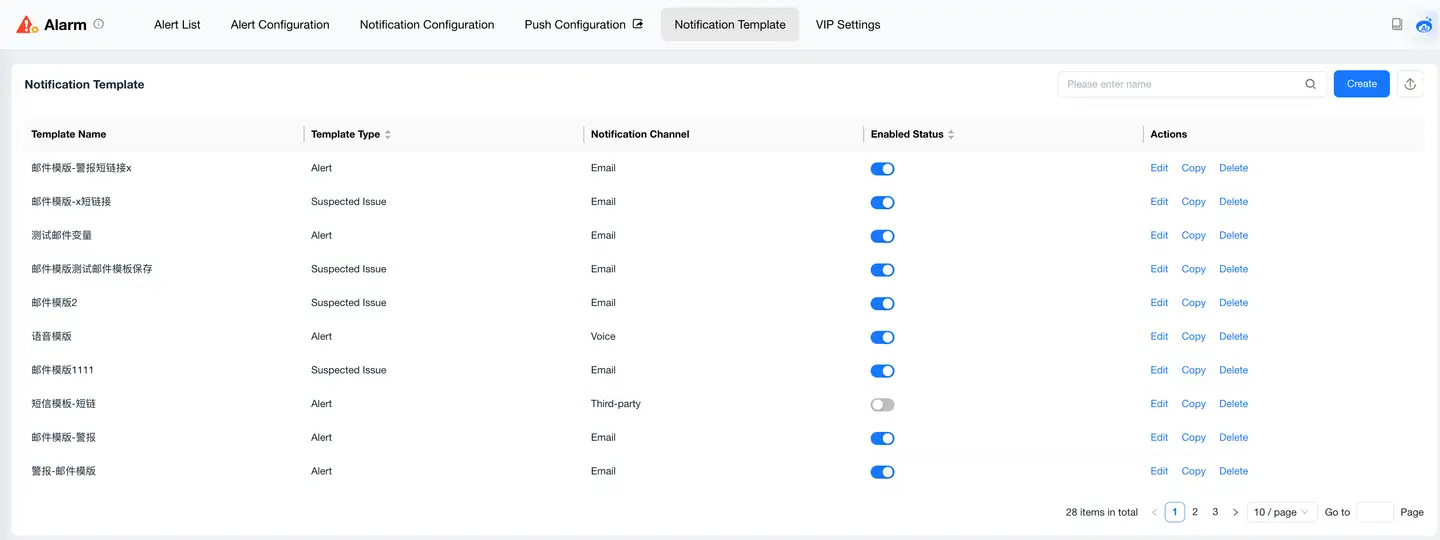
Task: Go to VIP Settings tab
Action: 848,25
